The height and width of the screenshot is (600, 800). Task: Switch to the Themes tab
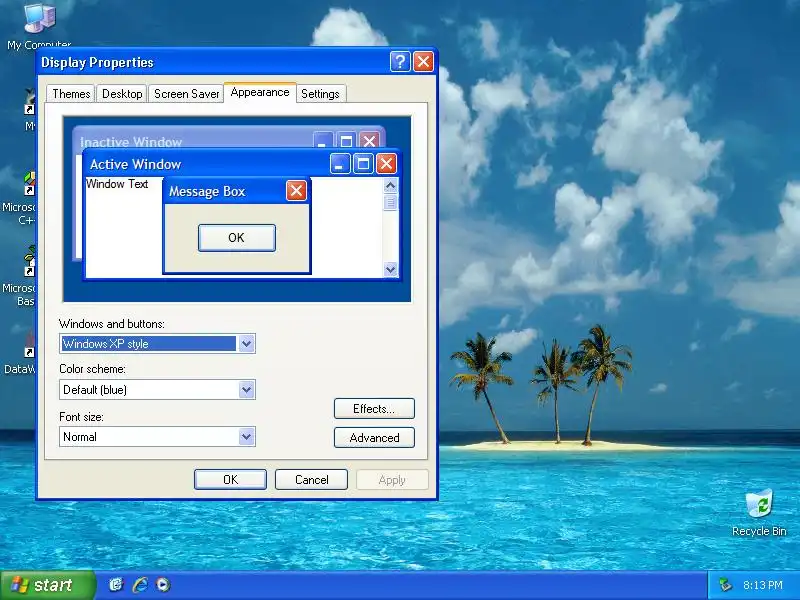pos(71,94)
